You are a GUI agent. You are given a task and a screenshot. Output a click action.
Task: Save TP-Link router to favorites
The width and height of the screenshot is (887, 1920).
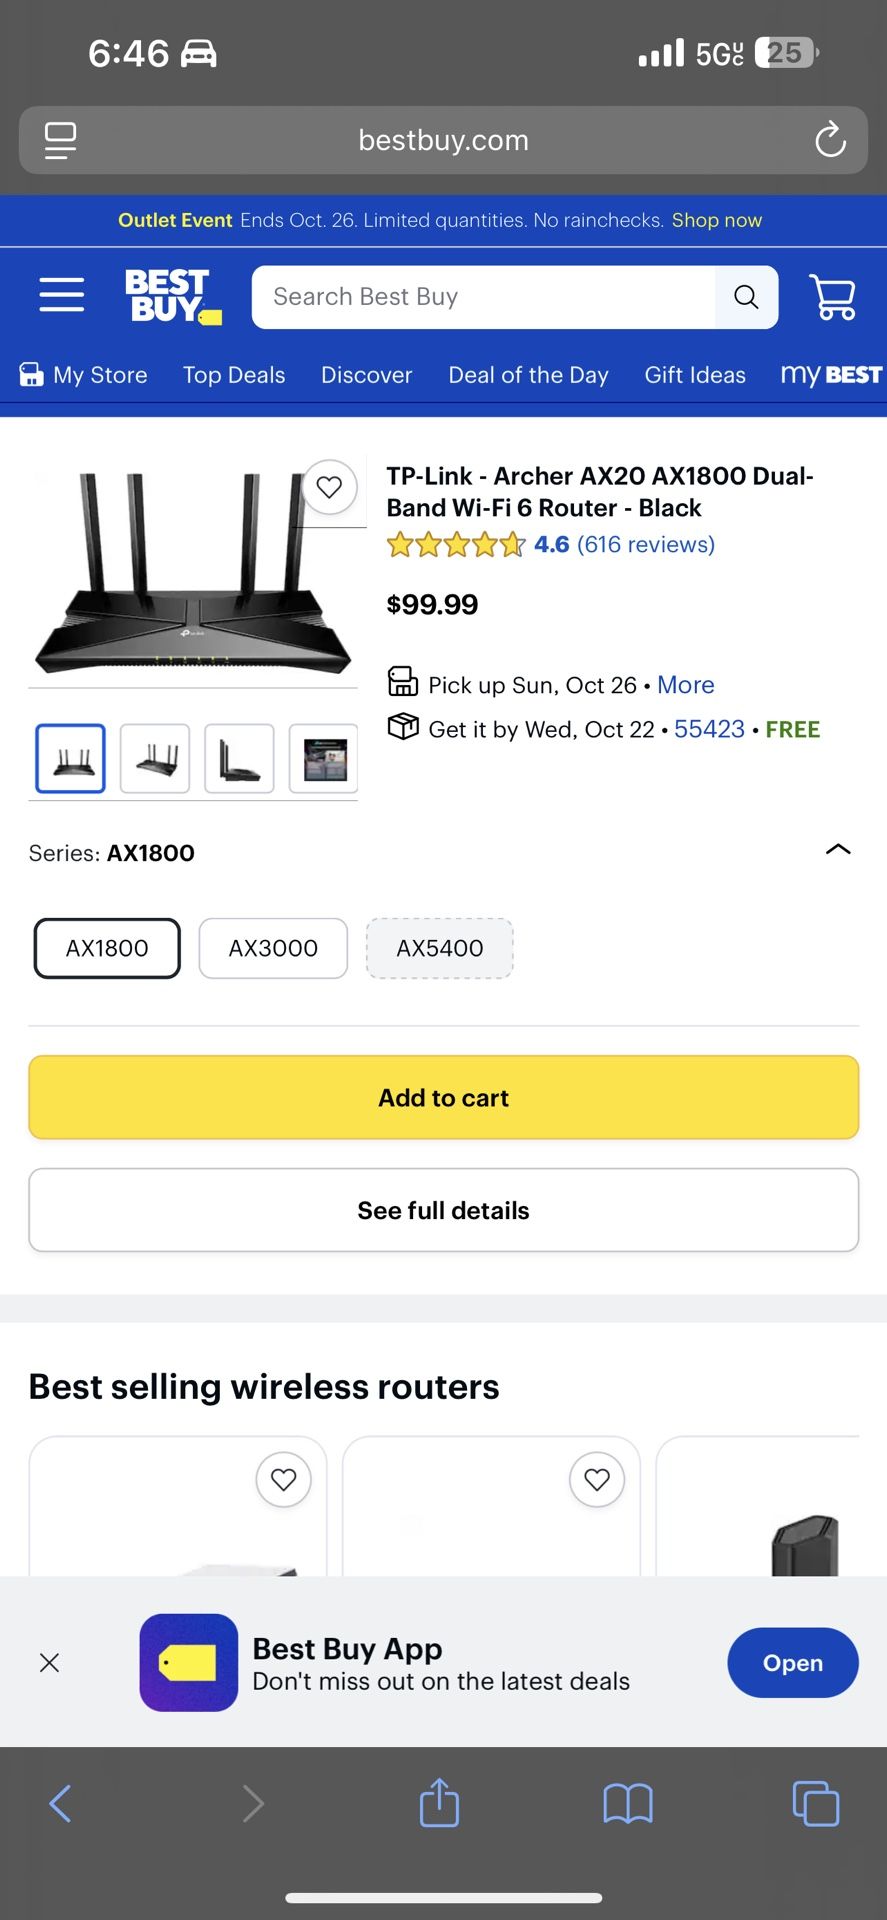[329, 487]
